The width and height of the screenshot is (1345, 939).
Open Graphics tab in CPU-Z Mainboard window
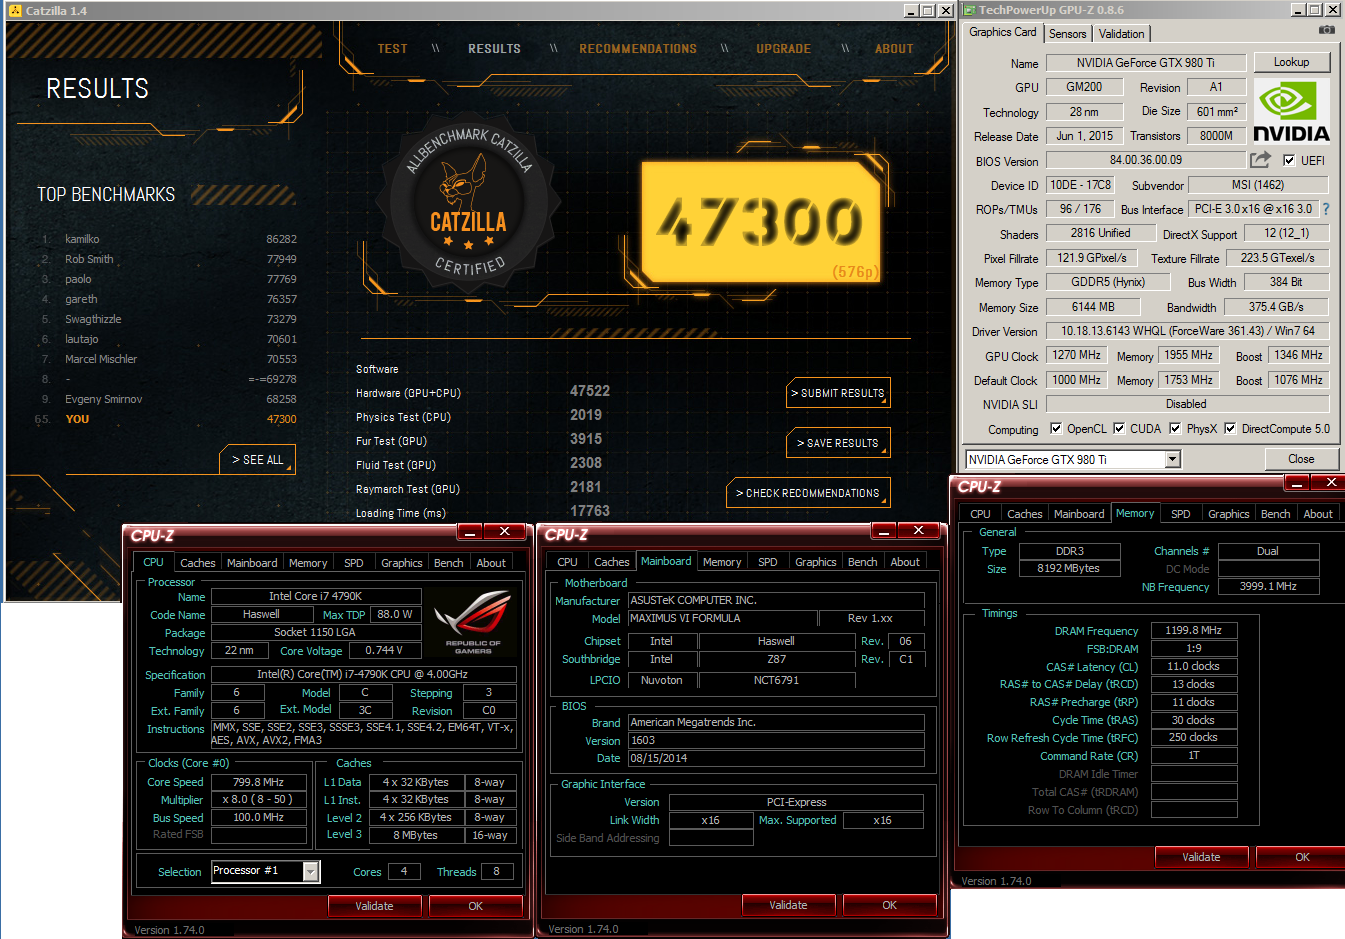pyautogui.click(x=815, y=562)
